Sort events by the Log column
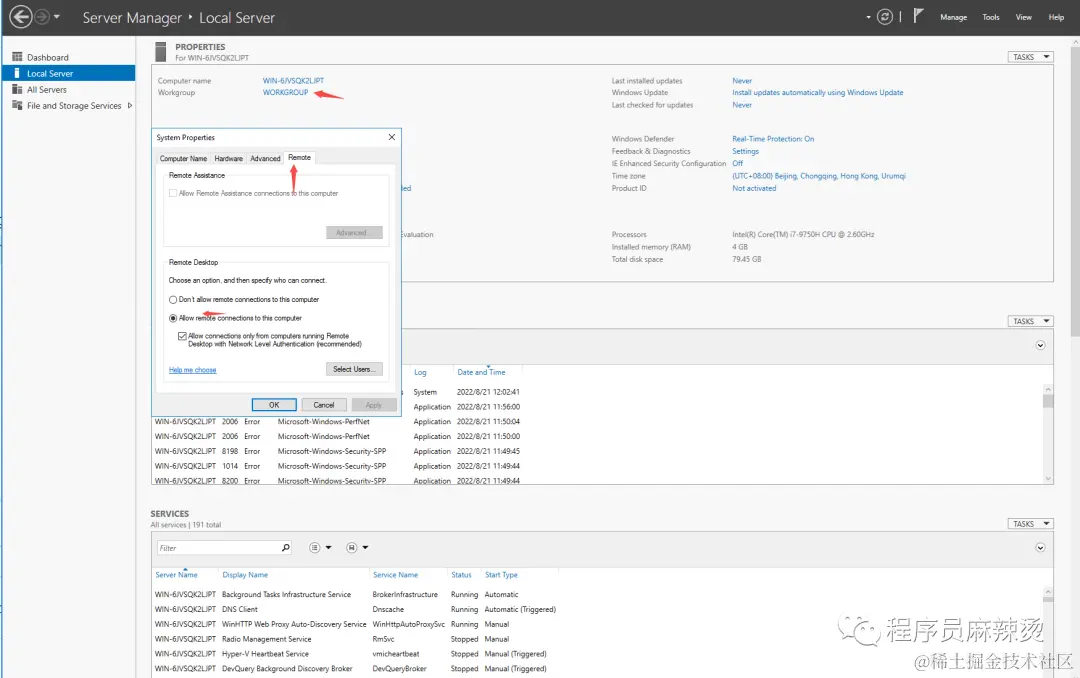This screenshot has width=1080, height=678. [x=420, y=372]
